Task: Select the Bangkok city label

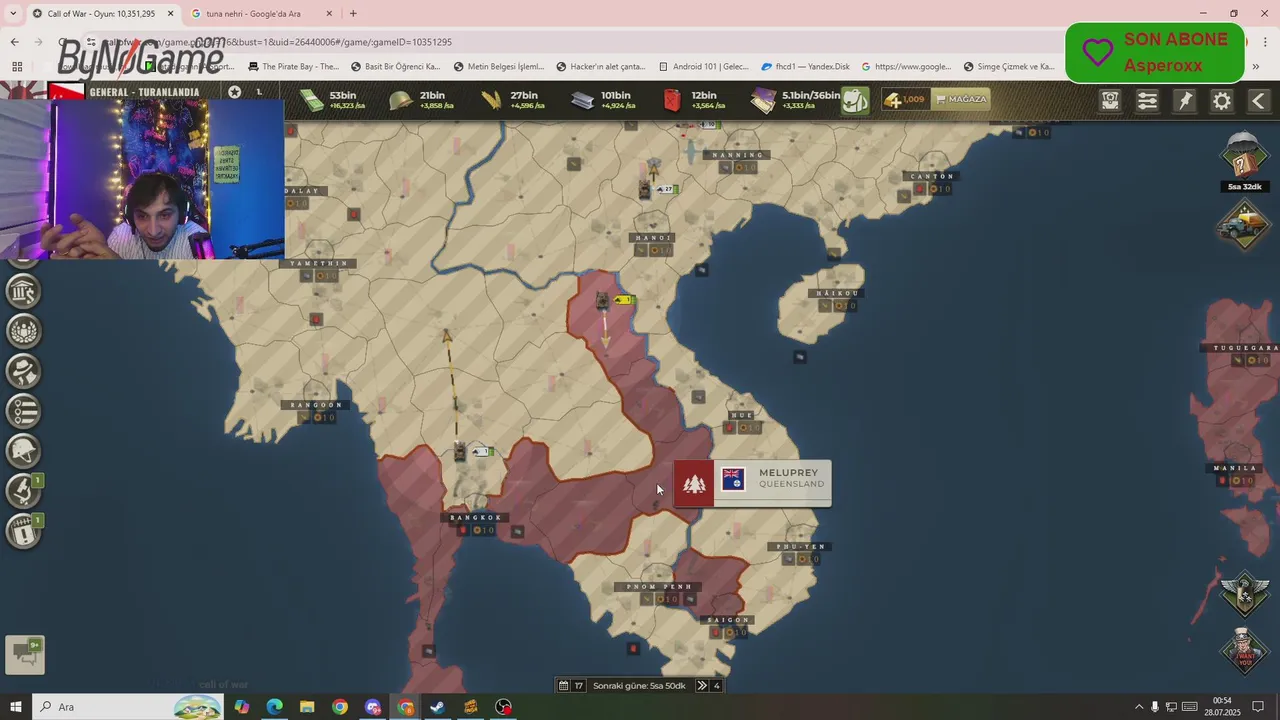Action: coord(476,518)
